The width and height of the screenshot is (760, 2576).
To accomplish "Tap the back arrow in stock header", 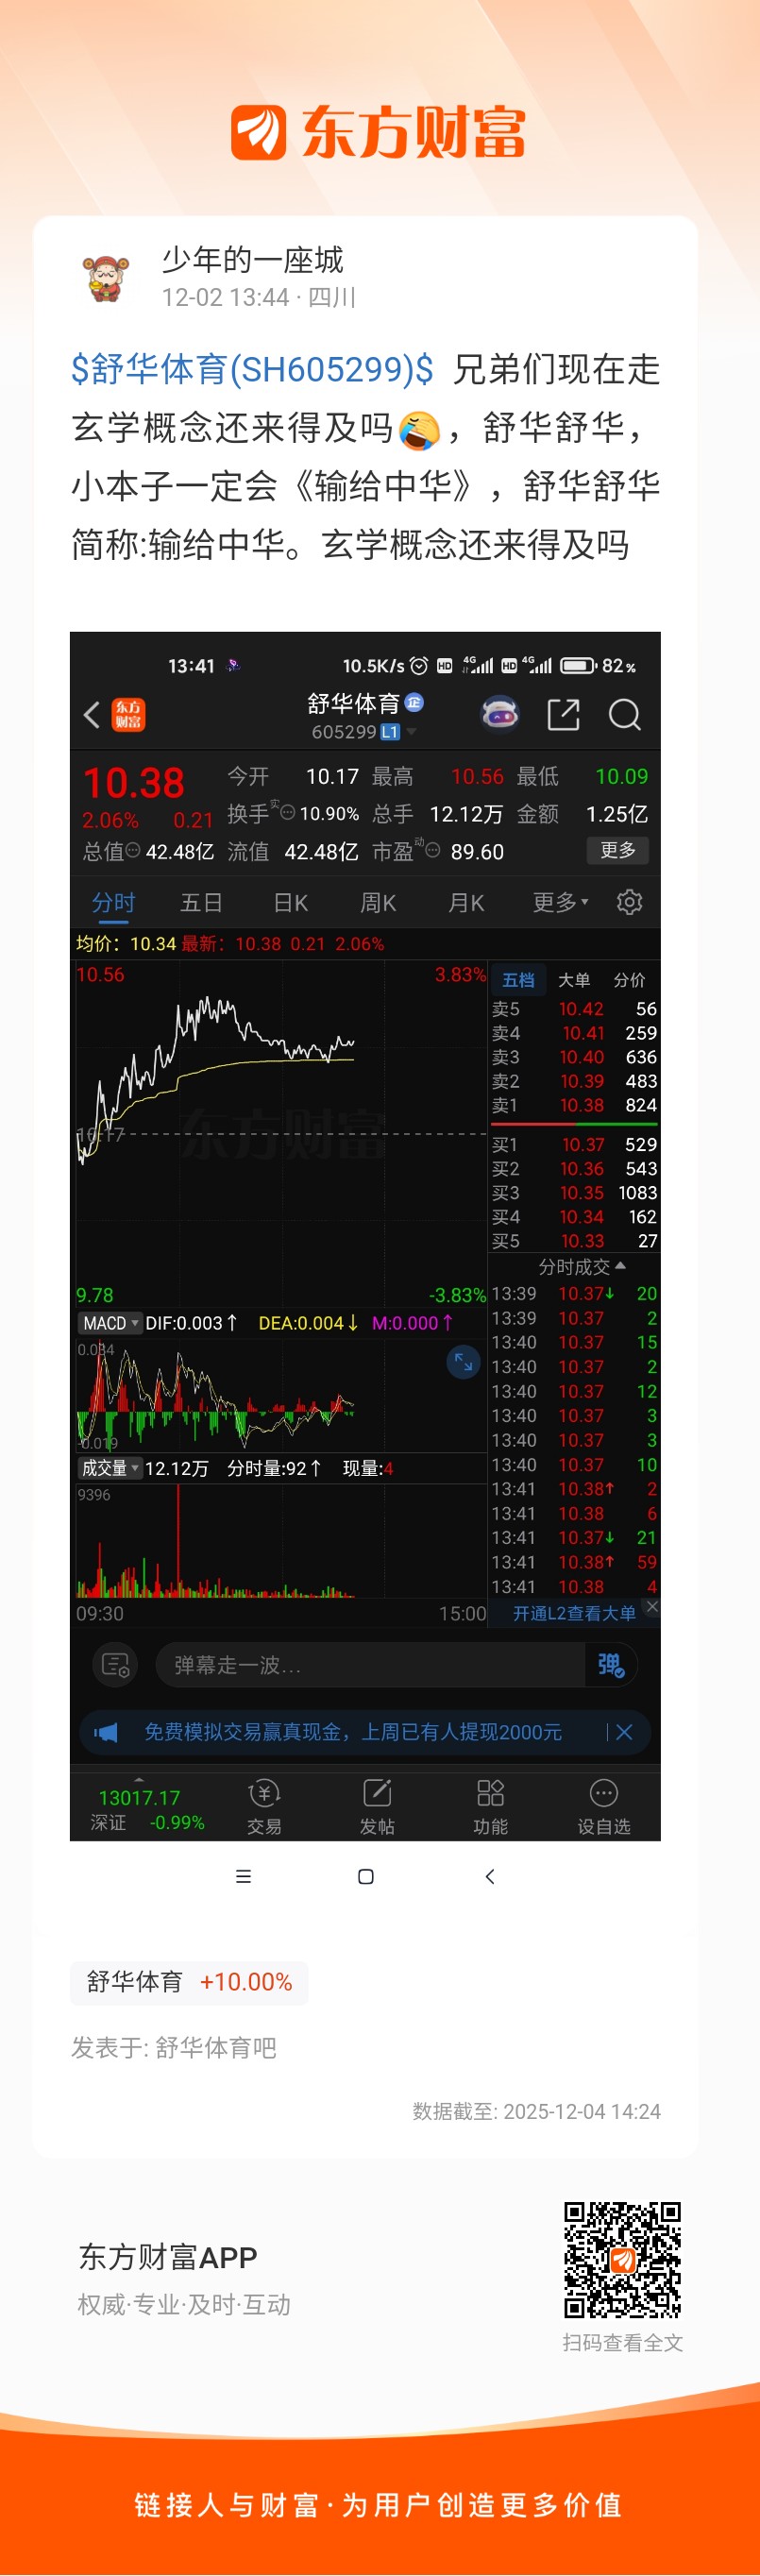I will coord(92,714).
